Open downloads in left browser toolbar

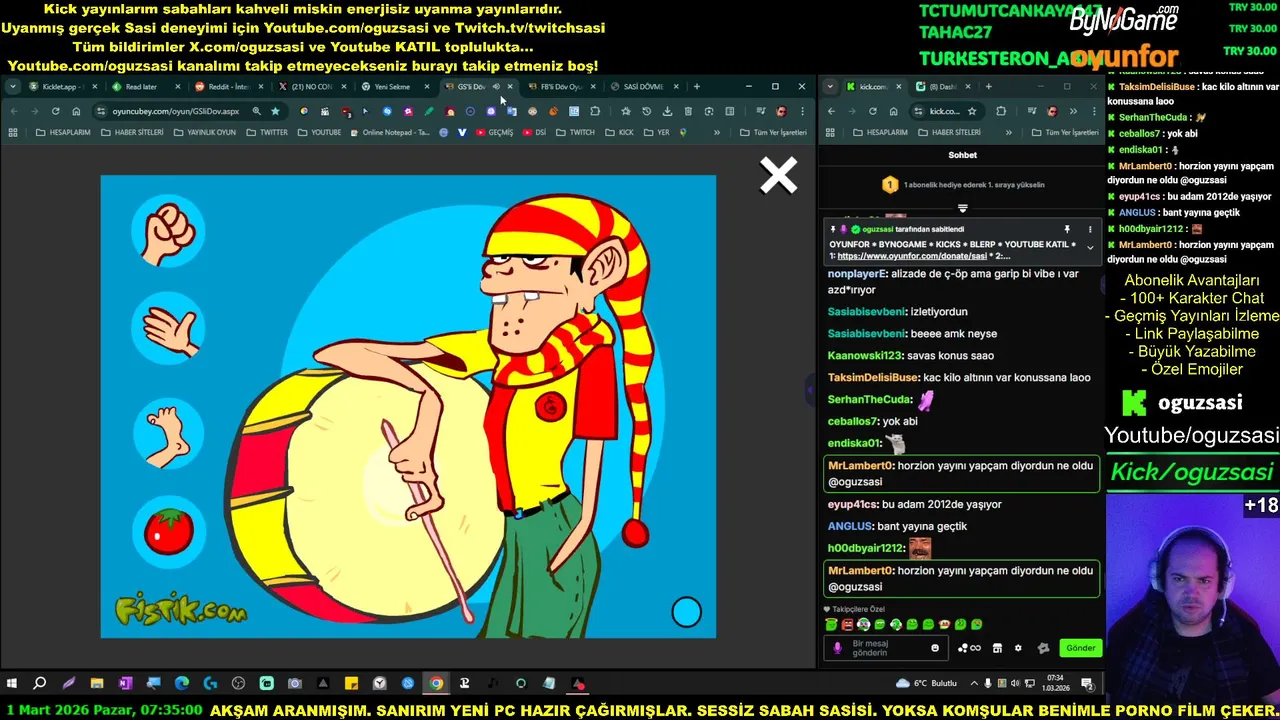pos(667,111)
